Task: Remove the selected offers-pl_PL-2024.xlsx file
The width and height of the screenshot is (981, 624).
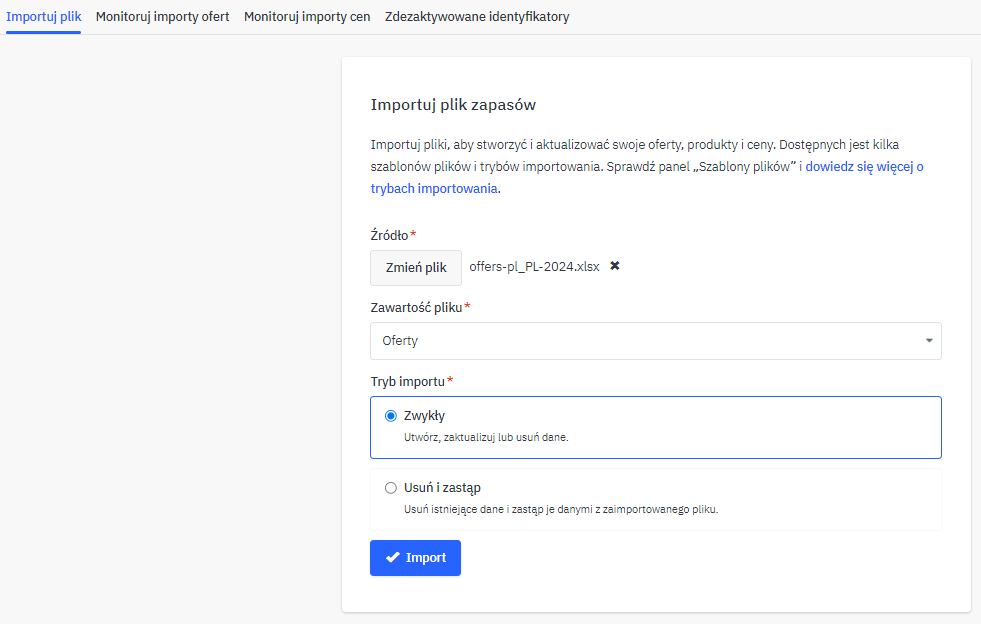Action: point(615,266)
